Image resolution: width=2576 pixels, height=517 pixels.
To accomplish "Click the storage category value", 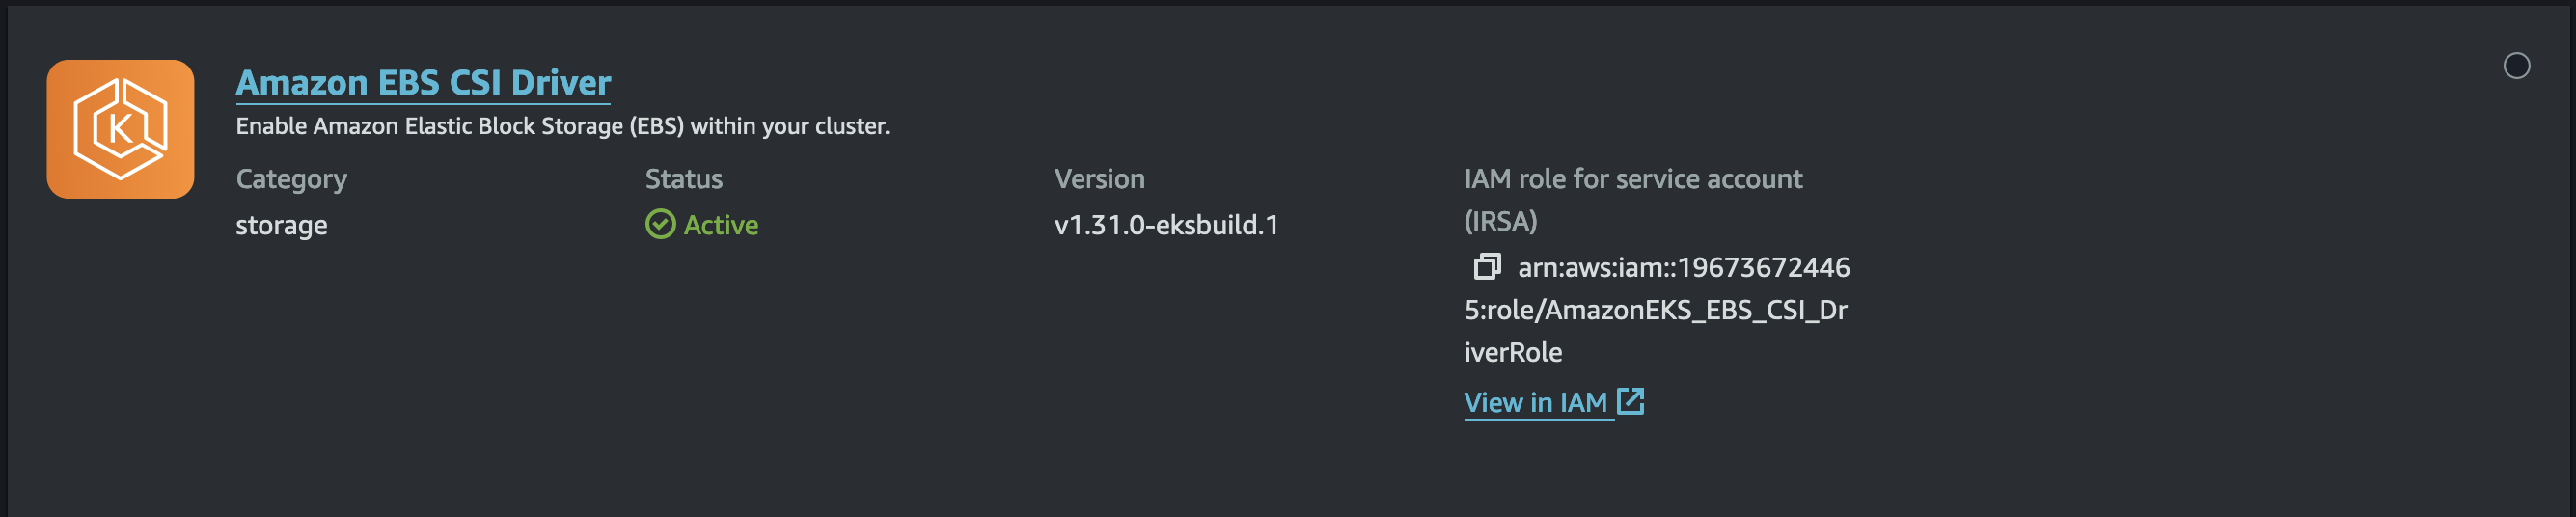I will pos(281,226).
